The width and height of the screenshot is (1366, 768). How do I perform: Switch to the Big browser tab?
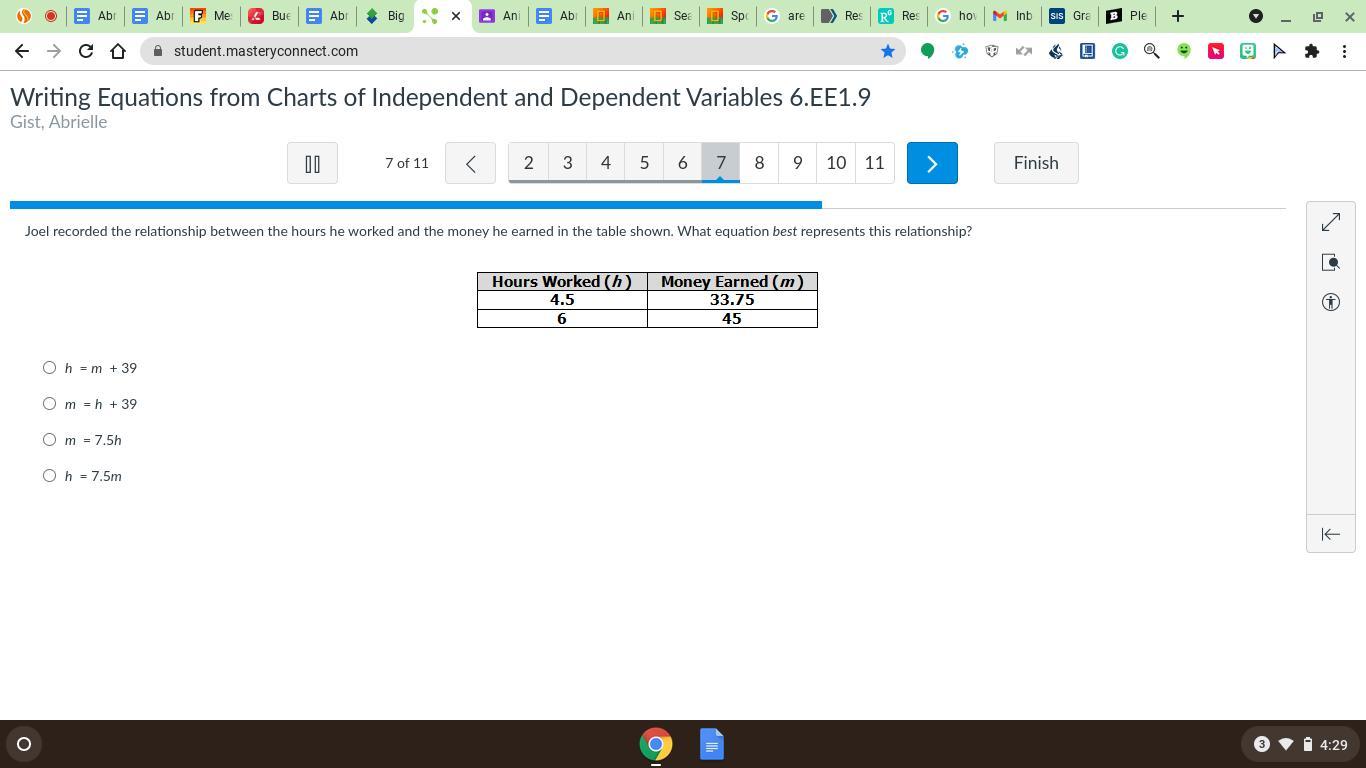pyautogui.click(x=385, y=16)
